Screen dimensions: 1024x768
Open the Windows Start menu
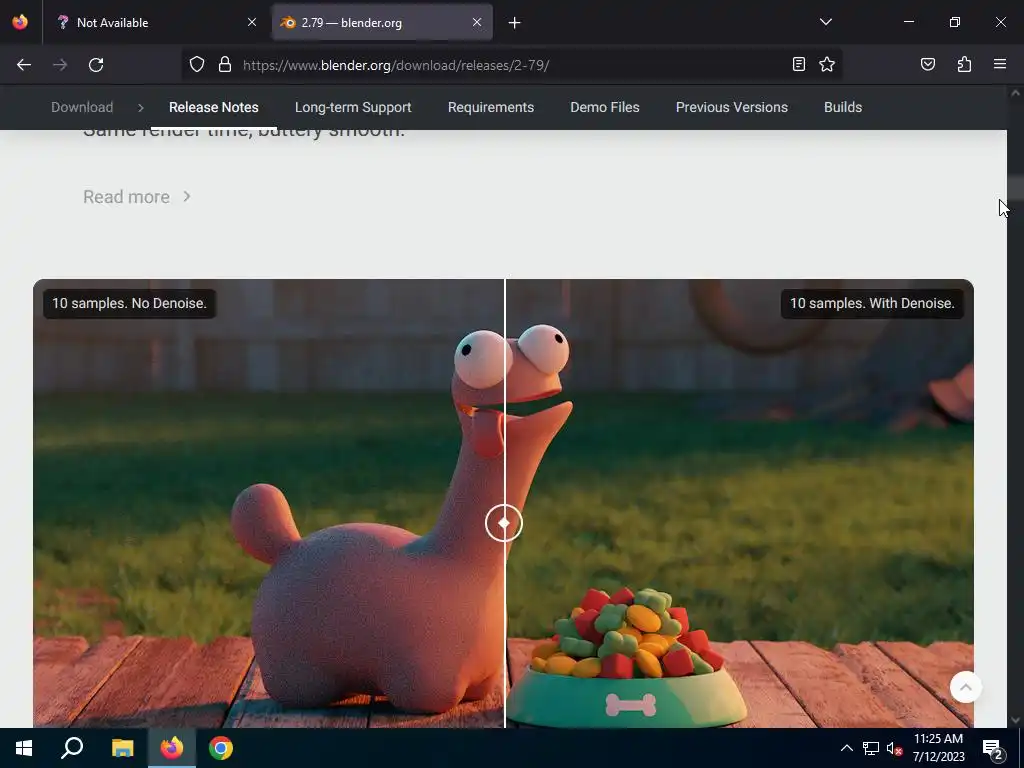[24, 748]
